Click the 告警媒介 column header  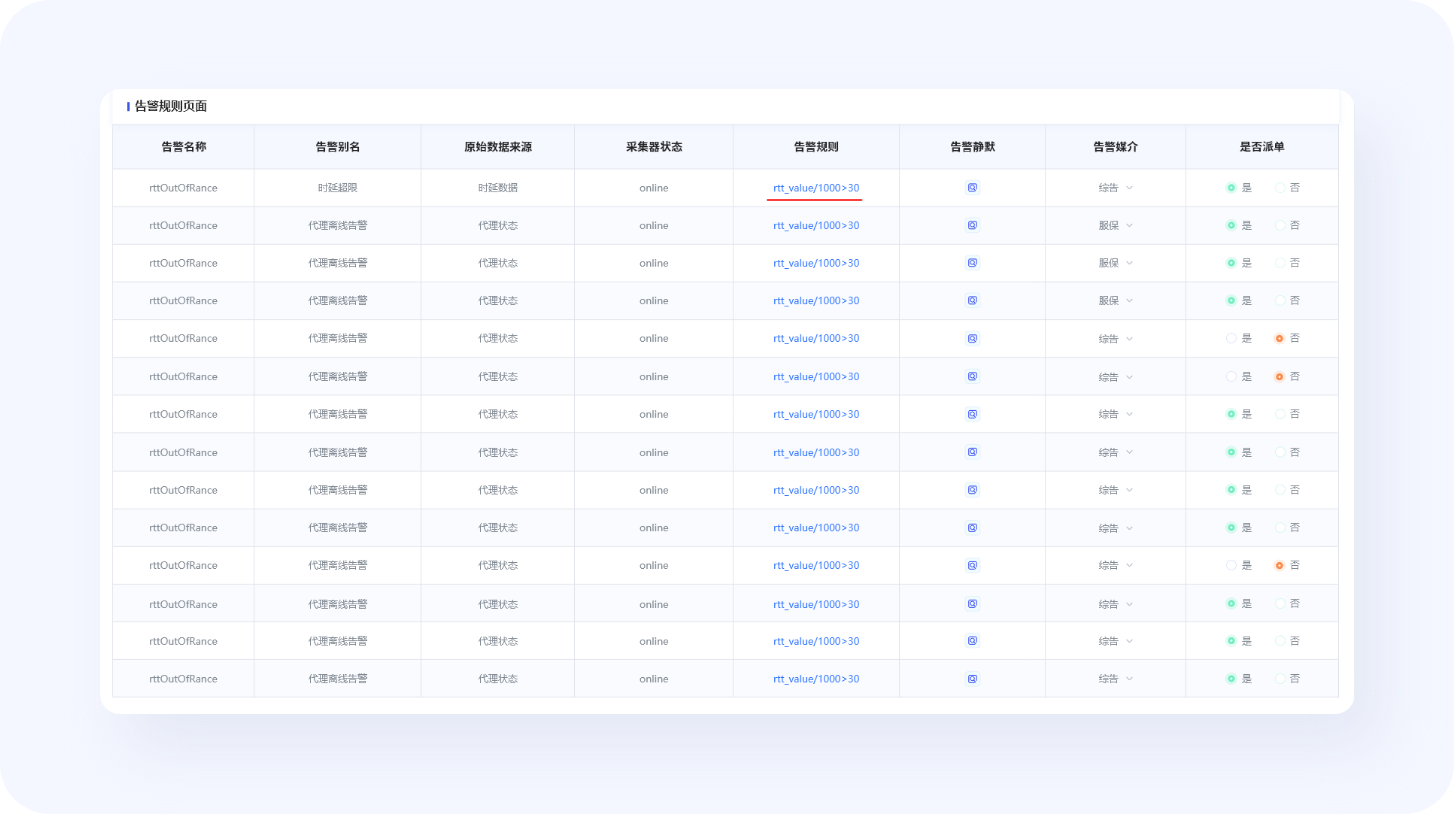click(1116, 146)
